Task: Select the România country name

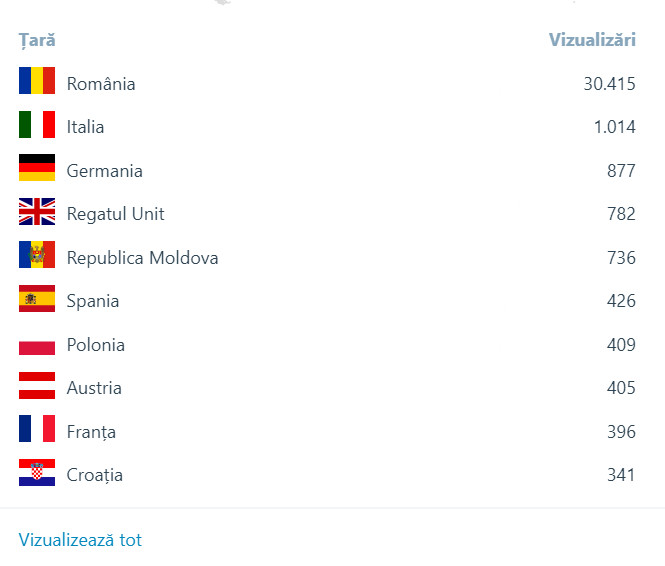Action: point(101,84)
